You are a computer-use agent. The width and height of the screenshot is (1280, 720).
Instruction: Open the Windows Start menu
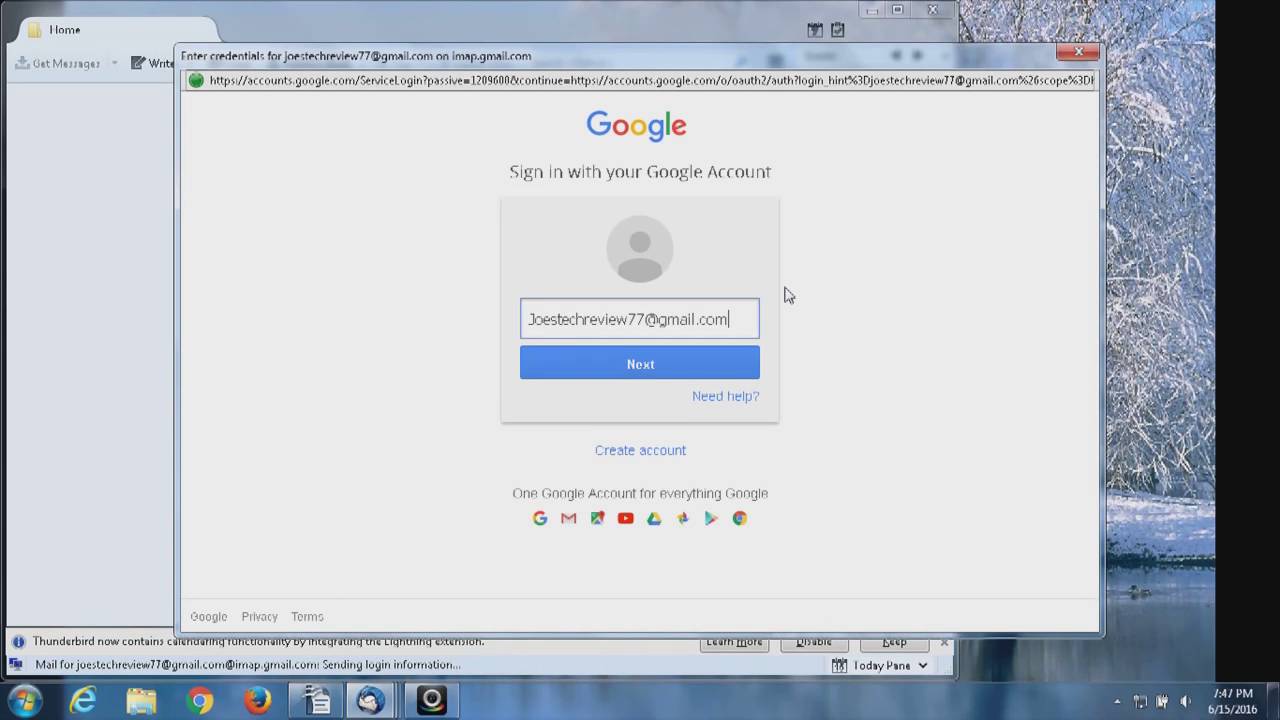click(23, 700)
